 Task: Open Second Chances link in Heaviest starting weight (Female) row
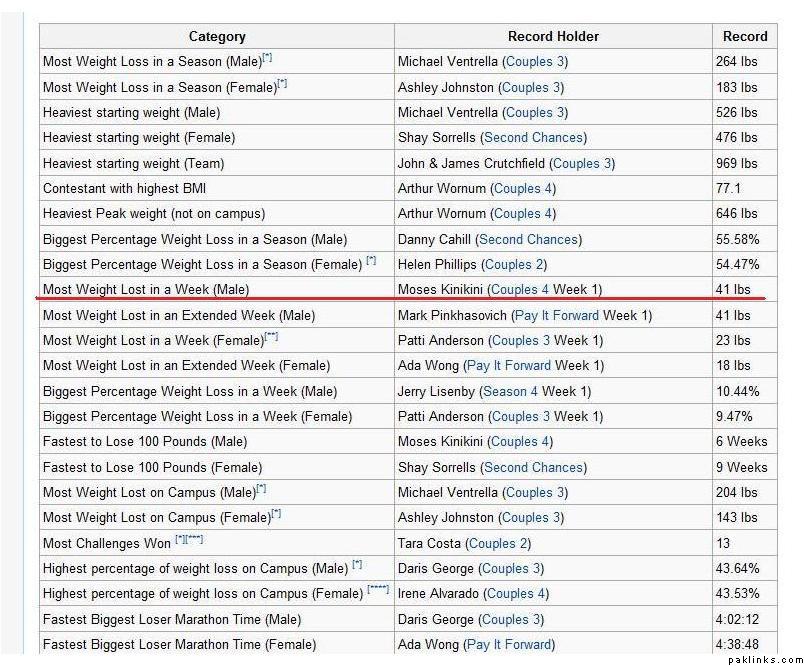point(534,137)
